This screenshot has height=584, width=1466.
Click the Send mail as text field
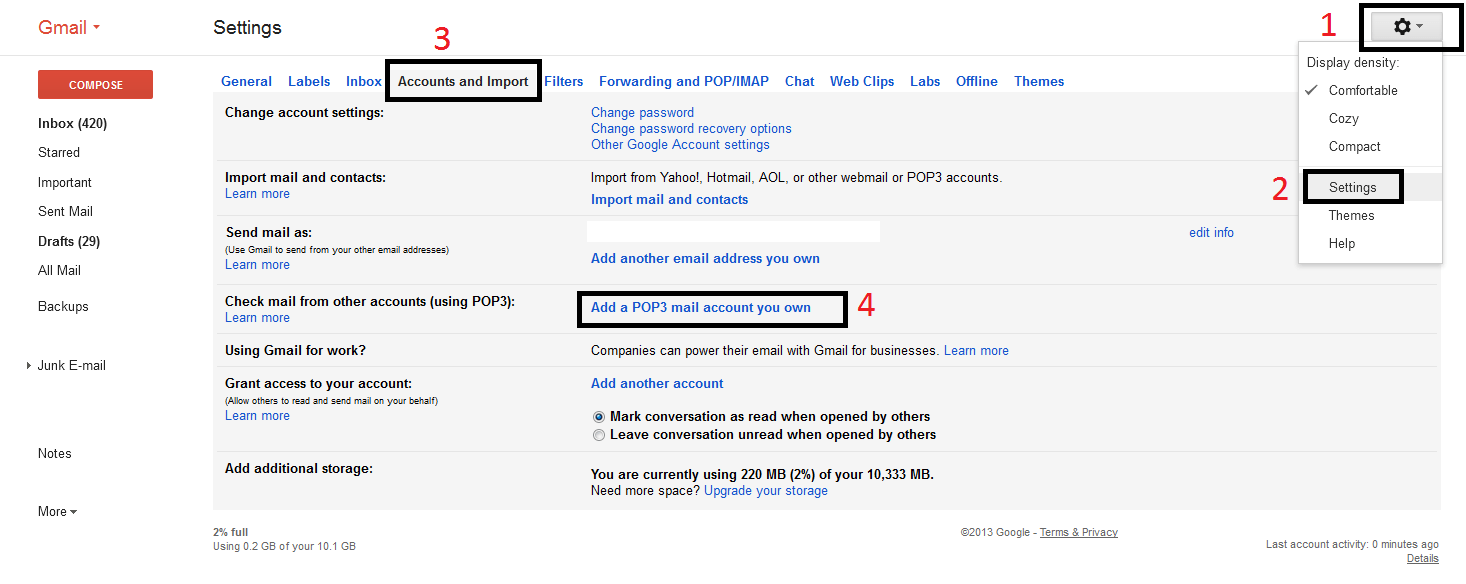[733, 231]
